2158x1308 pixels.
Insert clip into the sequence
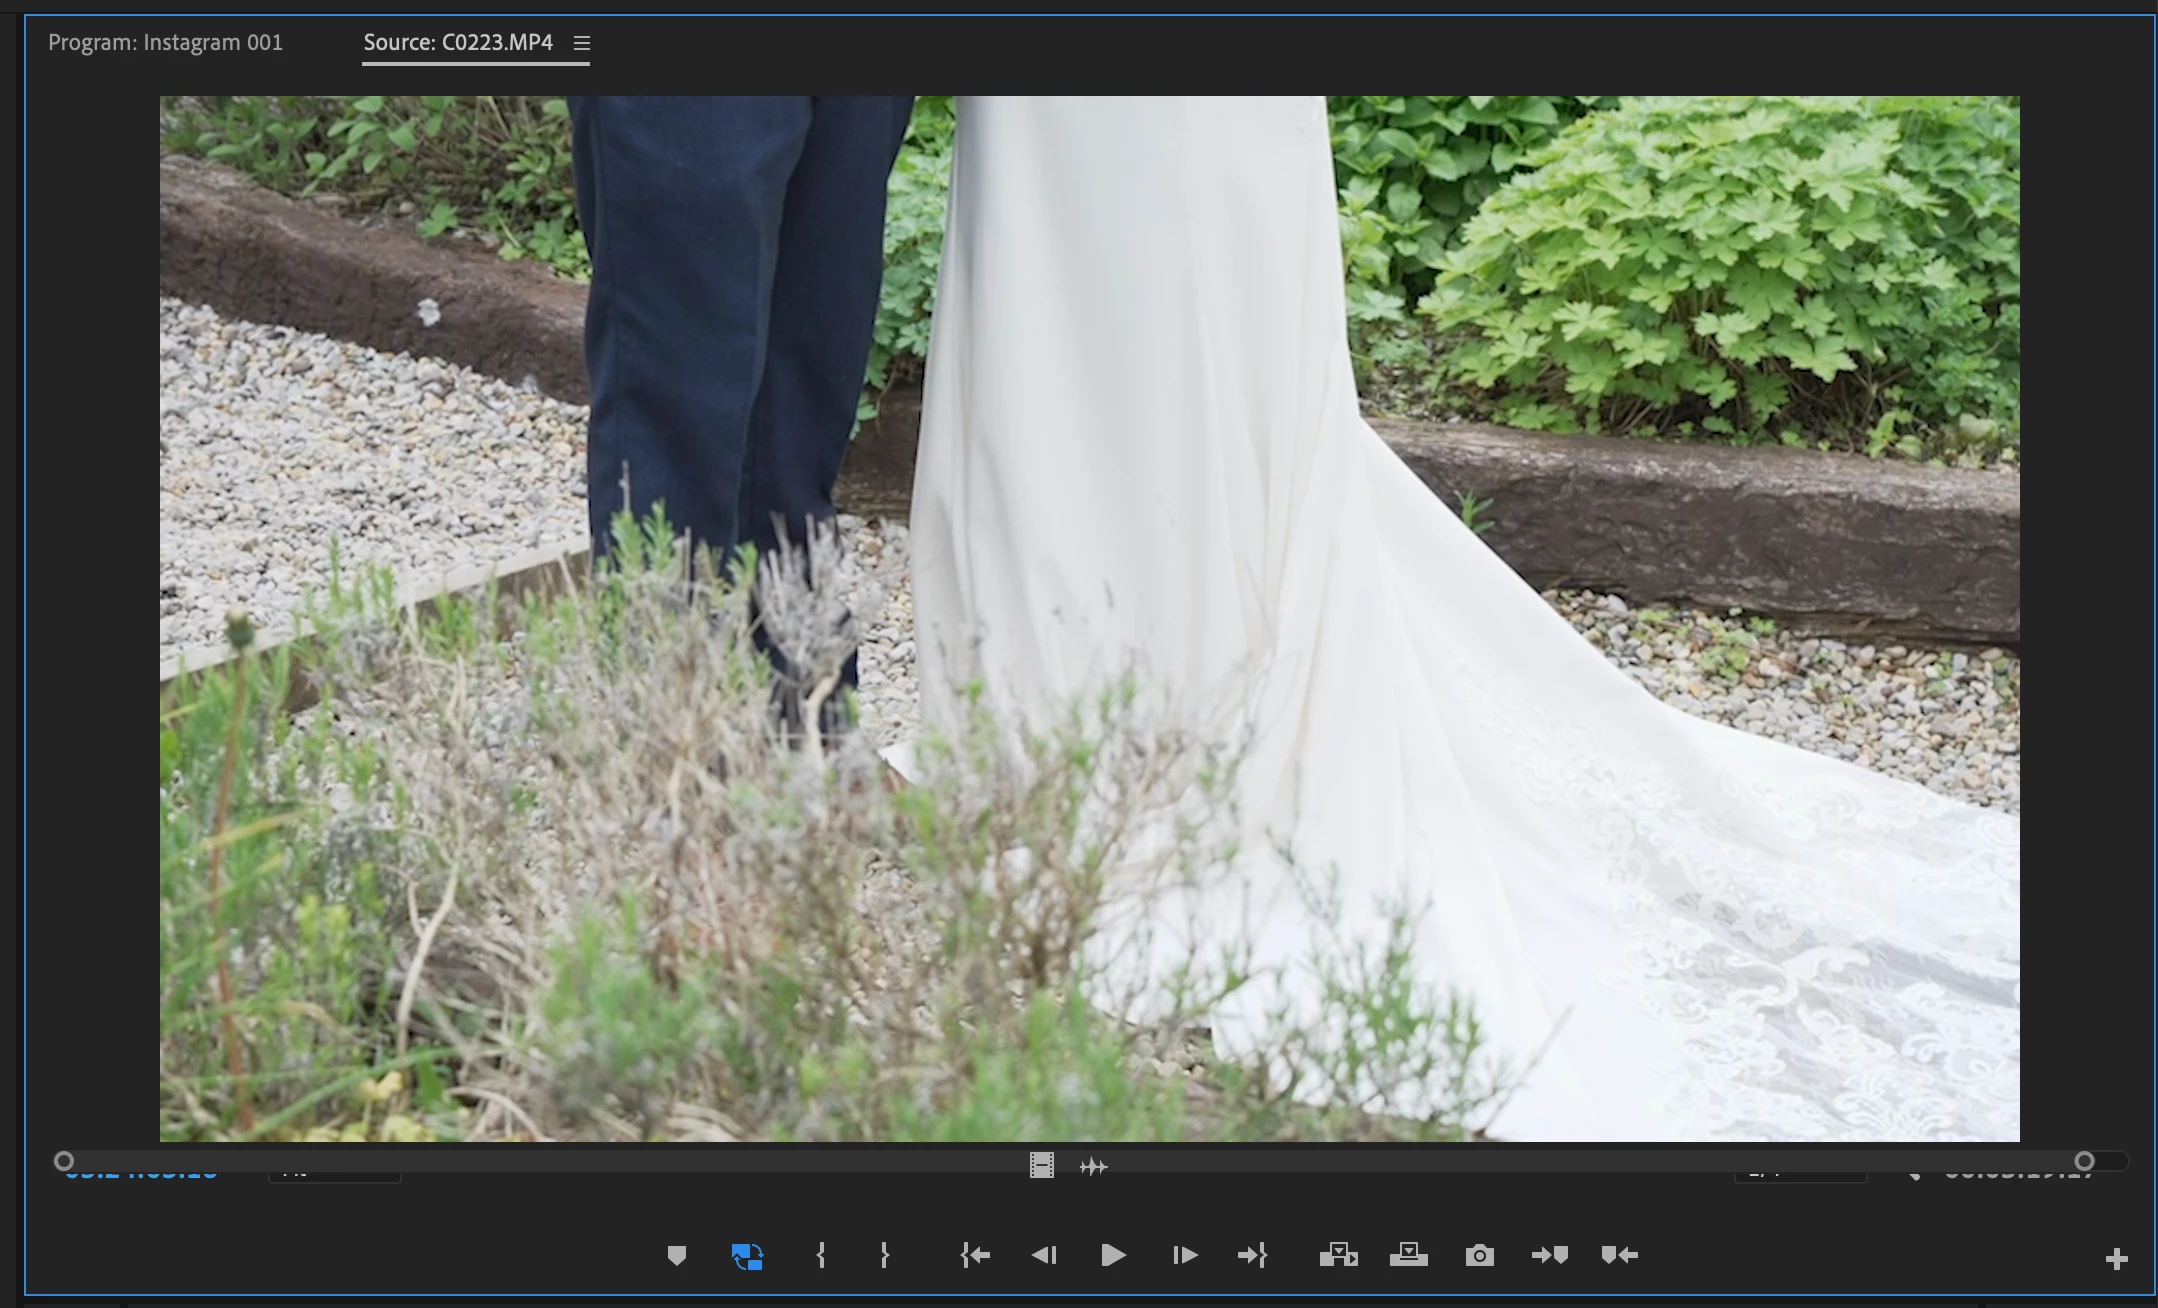[1338, 1255]
